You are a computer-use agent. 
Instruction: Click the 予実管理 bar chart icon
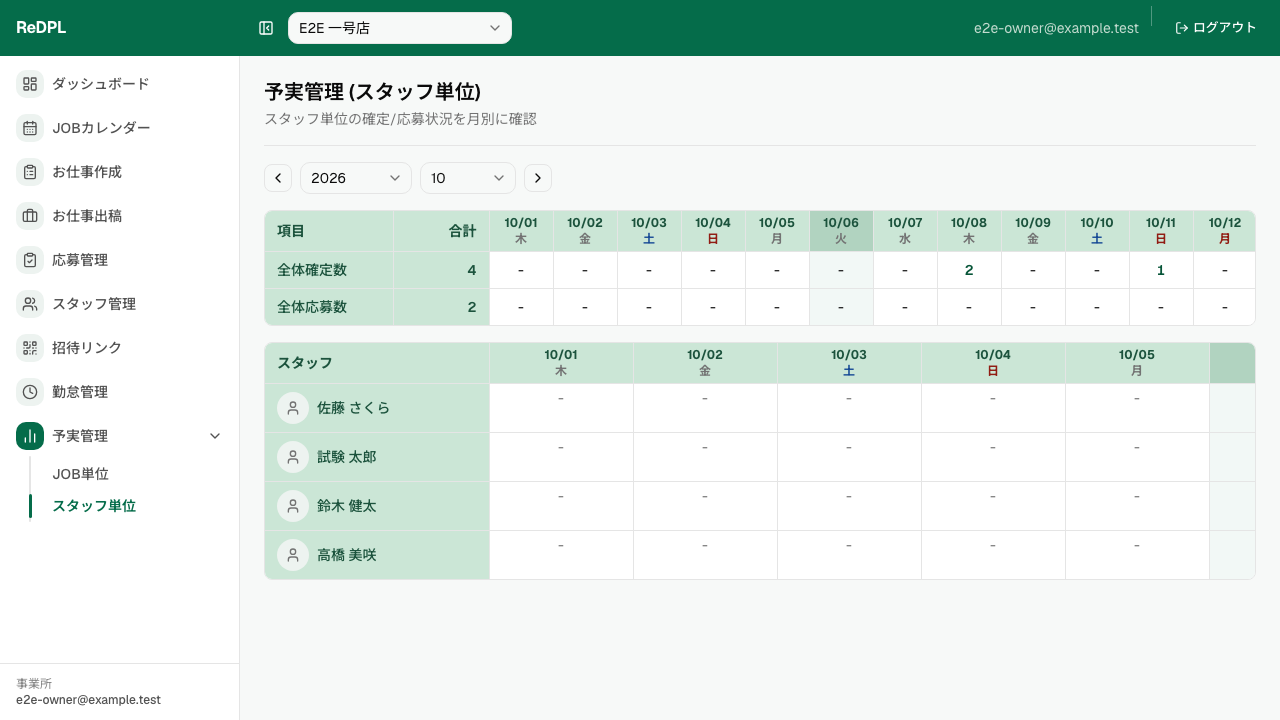[x=30, y=436]
